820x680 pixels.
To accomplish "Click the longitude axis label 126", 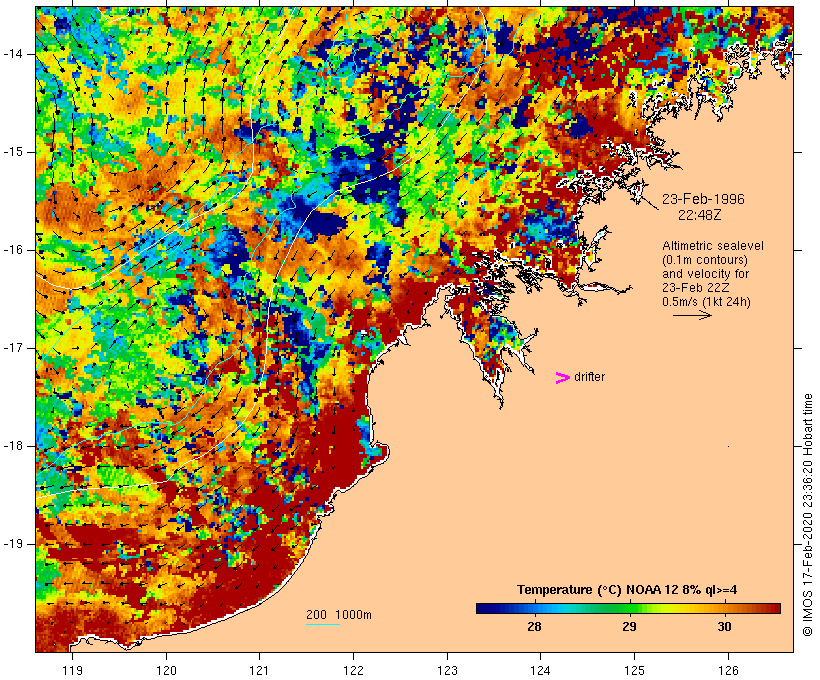I will [728, 670].
